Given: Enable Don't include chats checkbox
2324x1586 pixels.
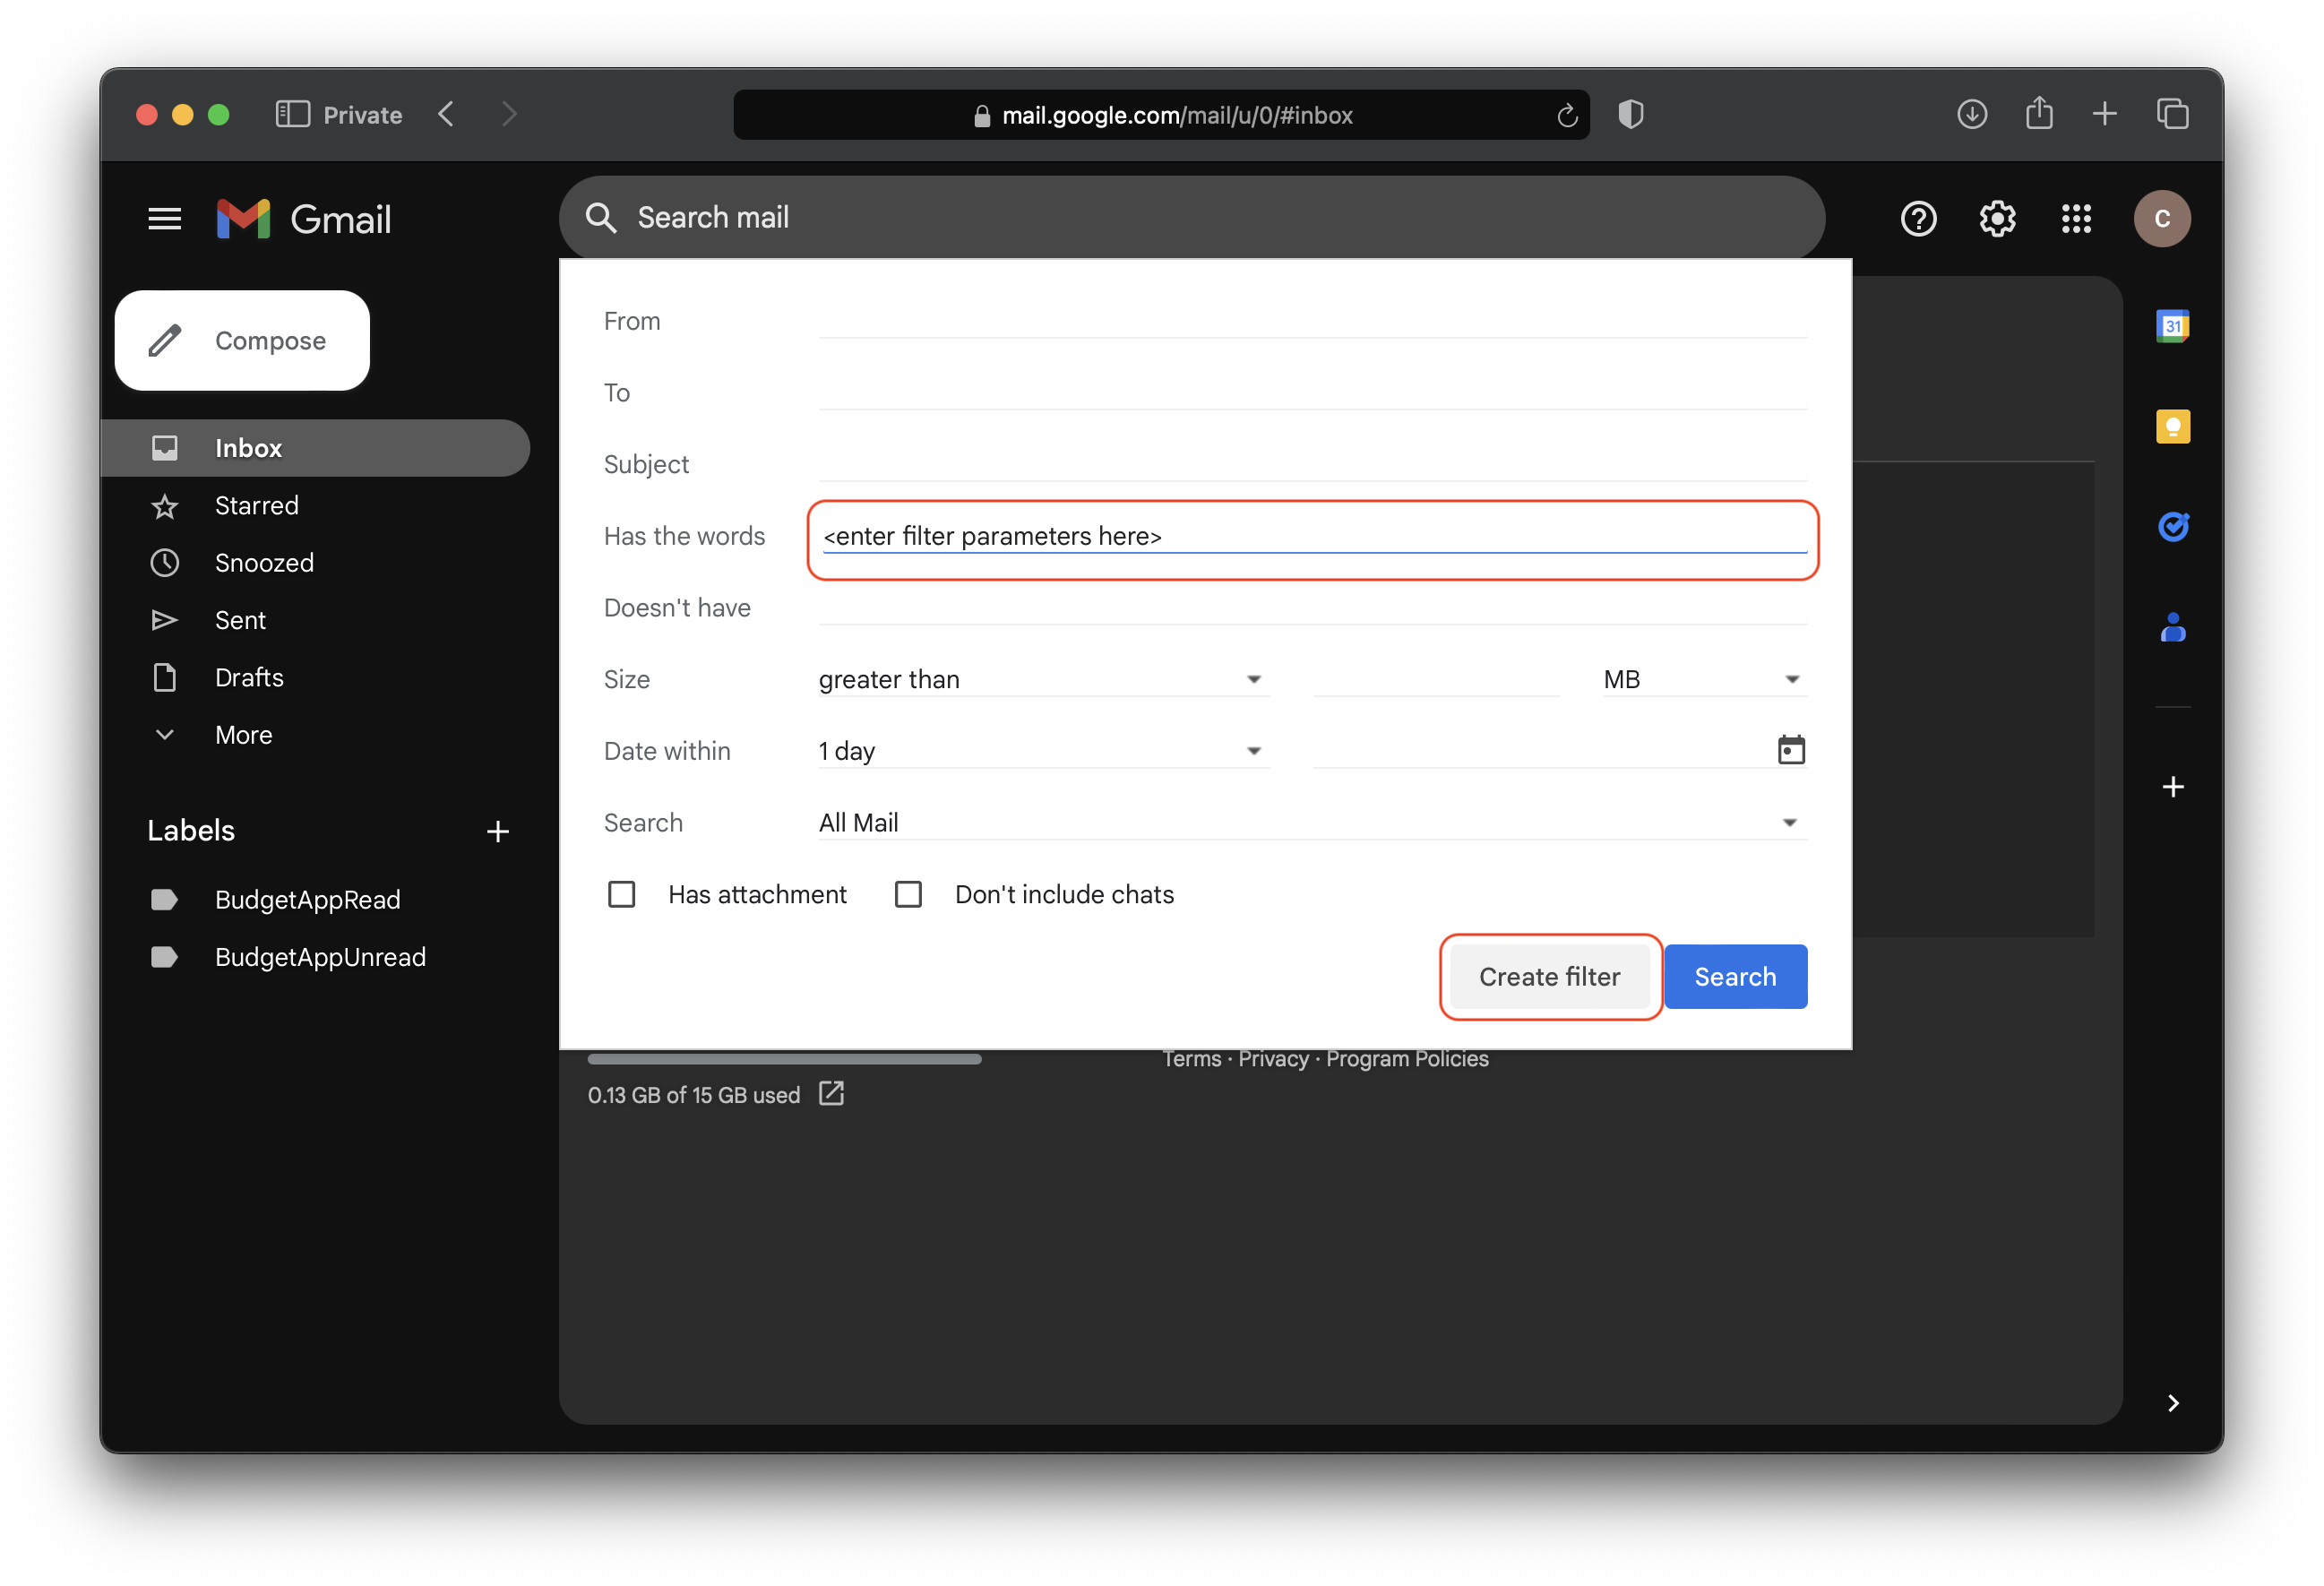Looking at the screenshot, I should pos(908,894).
